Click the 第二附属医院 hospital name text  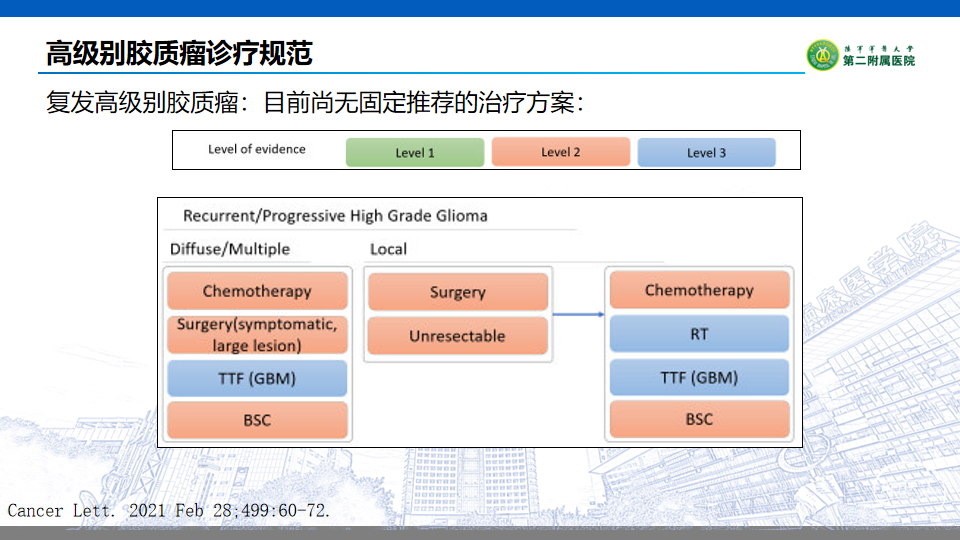pyautogui.click(x=879, y=61)
